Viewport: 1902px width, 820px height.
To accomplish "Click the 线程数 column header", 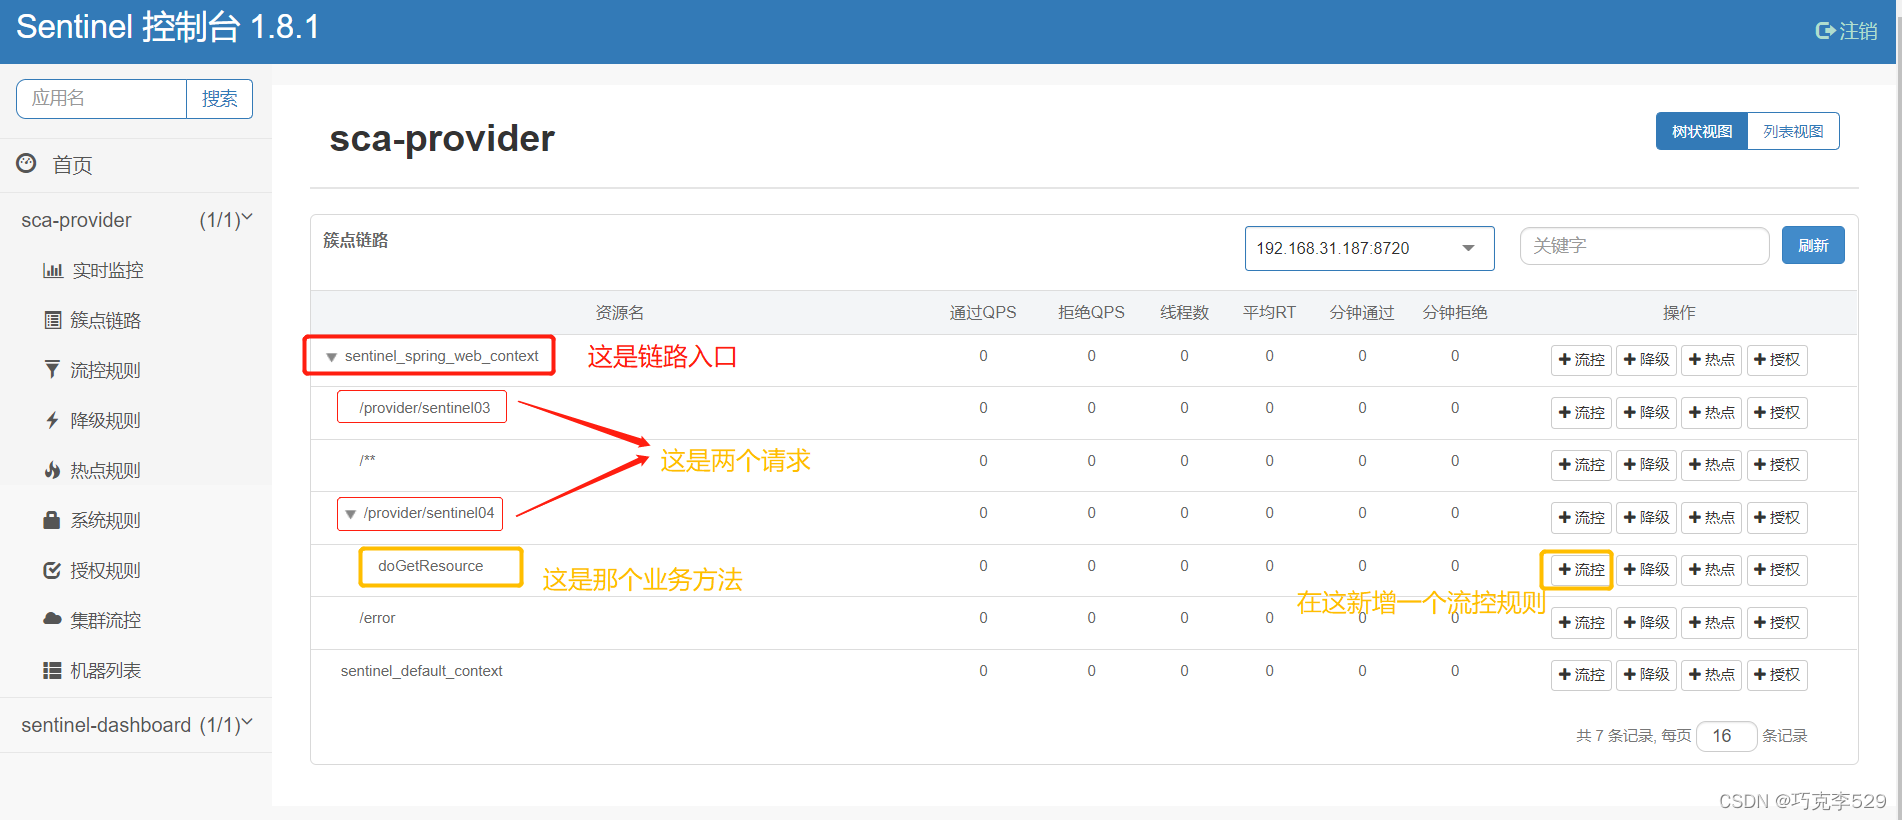I will click(1184, 313).
